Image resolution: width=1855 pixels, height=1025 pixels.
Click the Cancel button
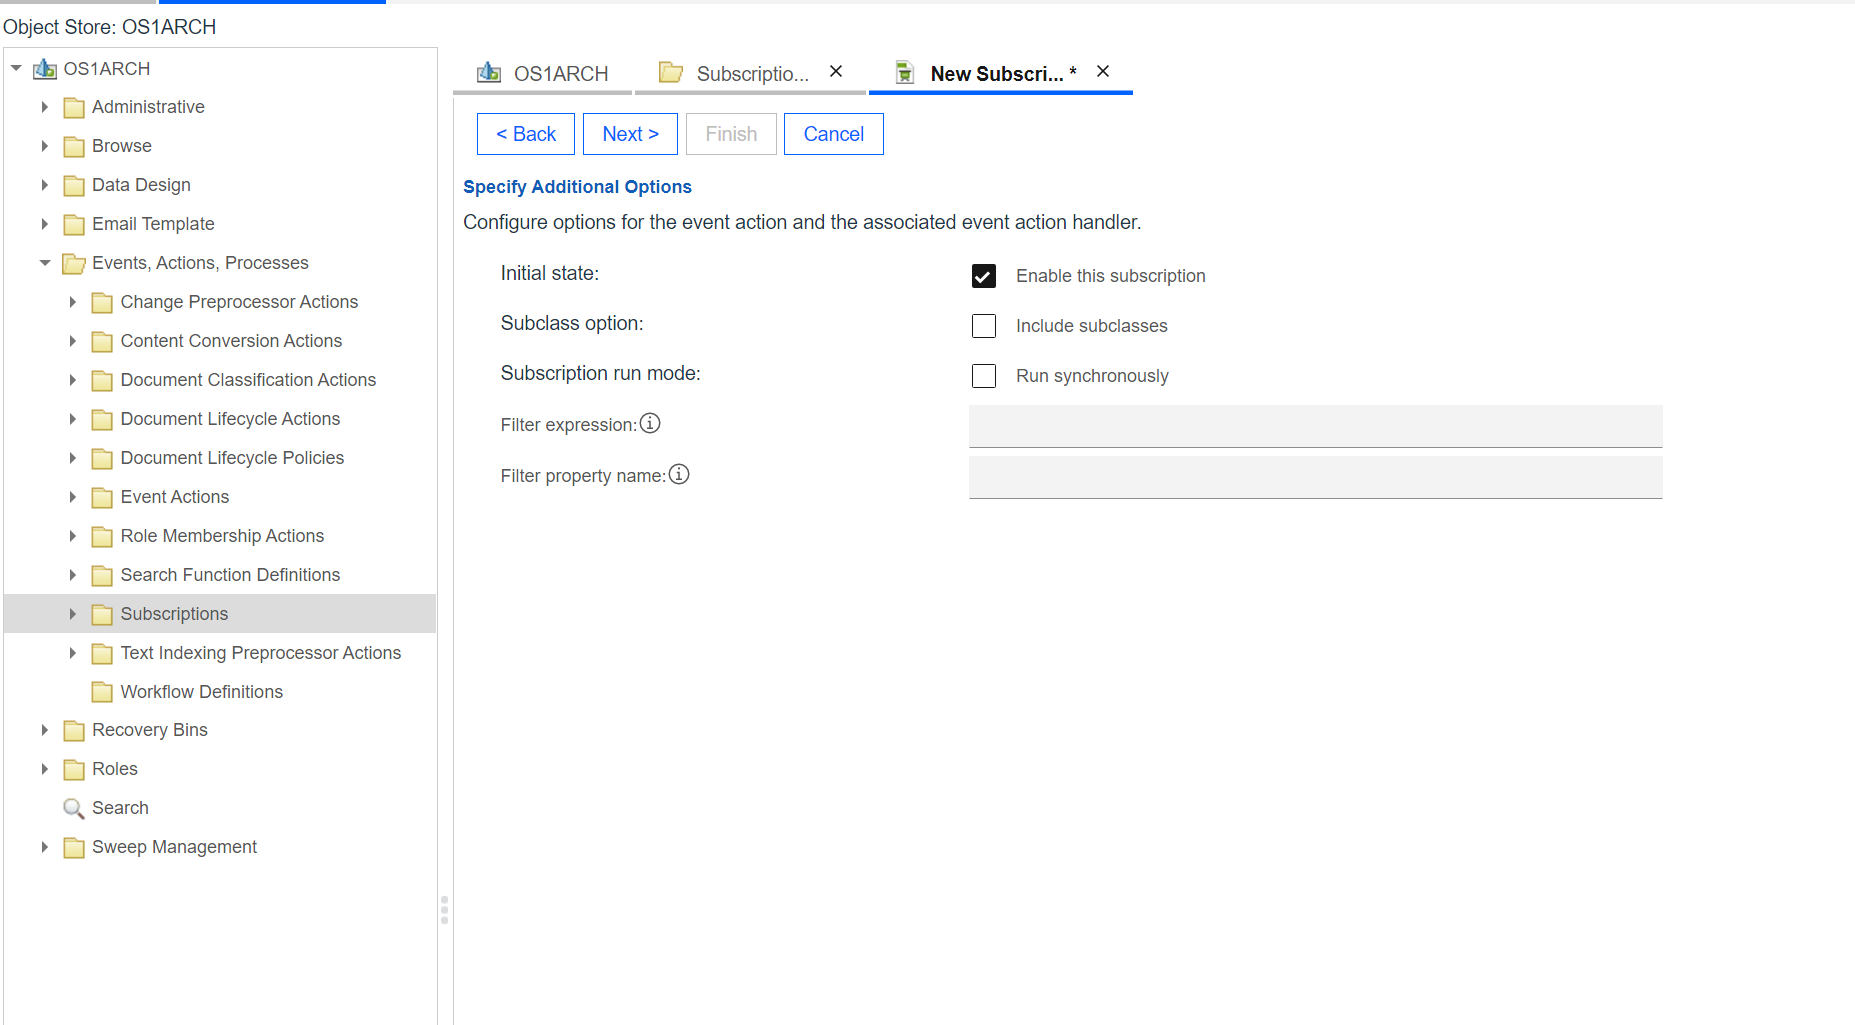[x=833, y=134]
